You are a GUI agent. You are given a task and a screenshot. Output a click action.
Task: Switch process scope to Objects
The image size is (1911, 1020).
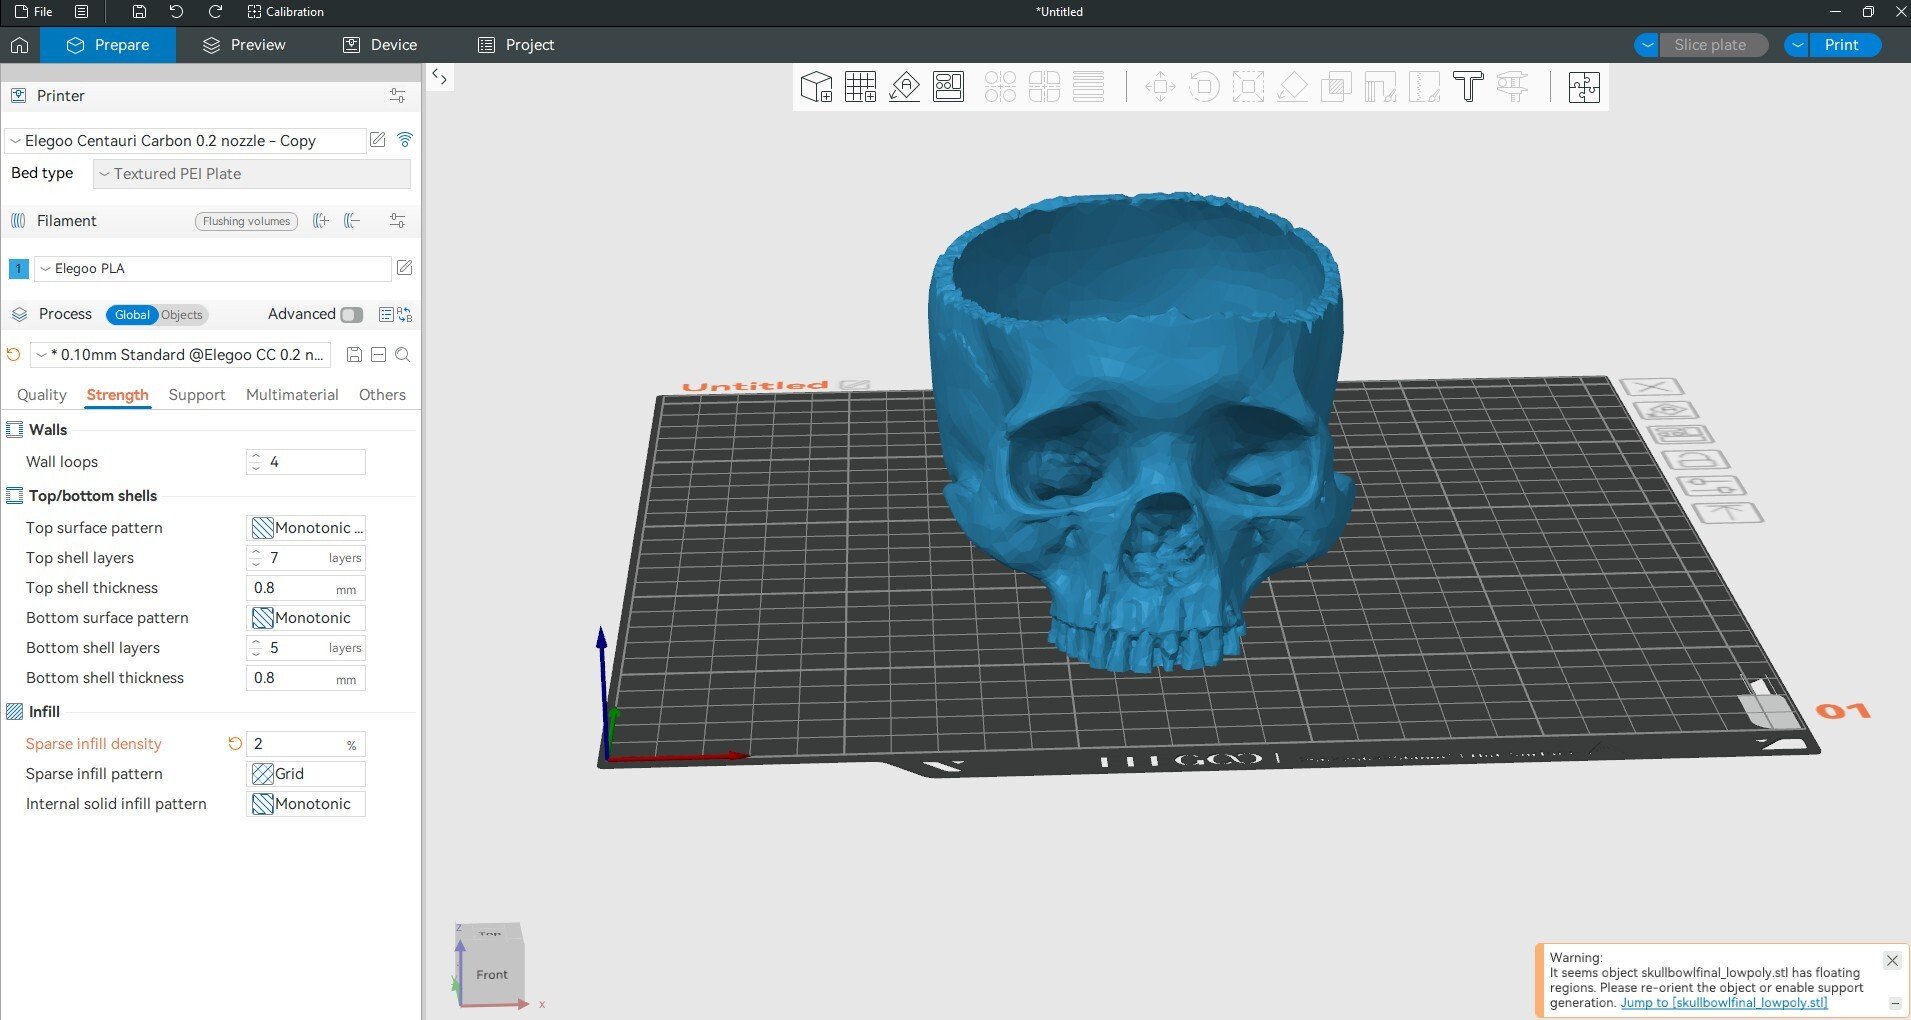pos(182,315)
